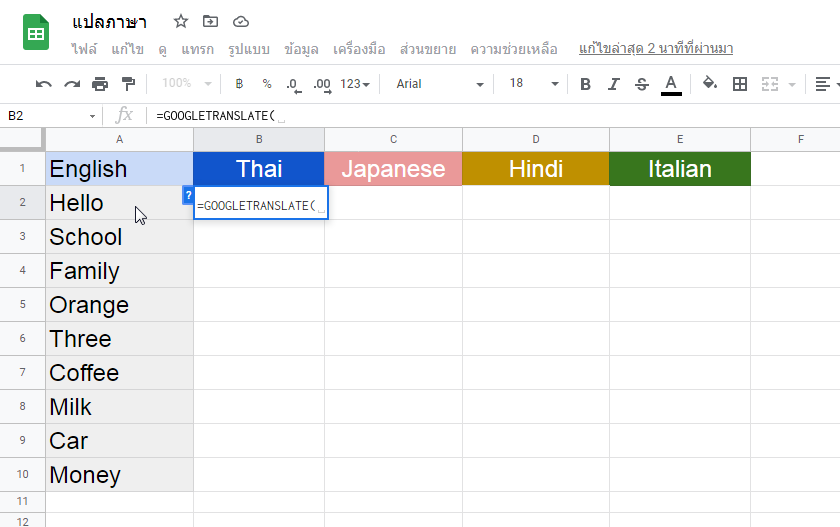Viewport: 840px width, 527px height.
Task: Increase decimal places
Action: (322, 85)
